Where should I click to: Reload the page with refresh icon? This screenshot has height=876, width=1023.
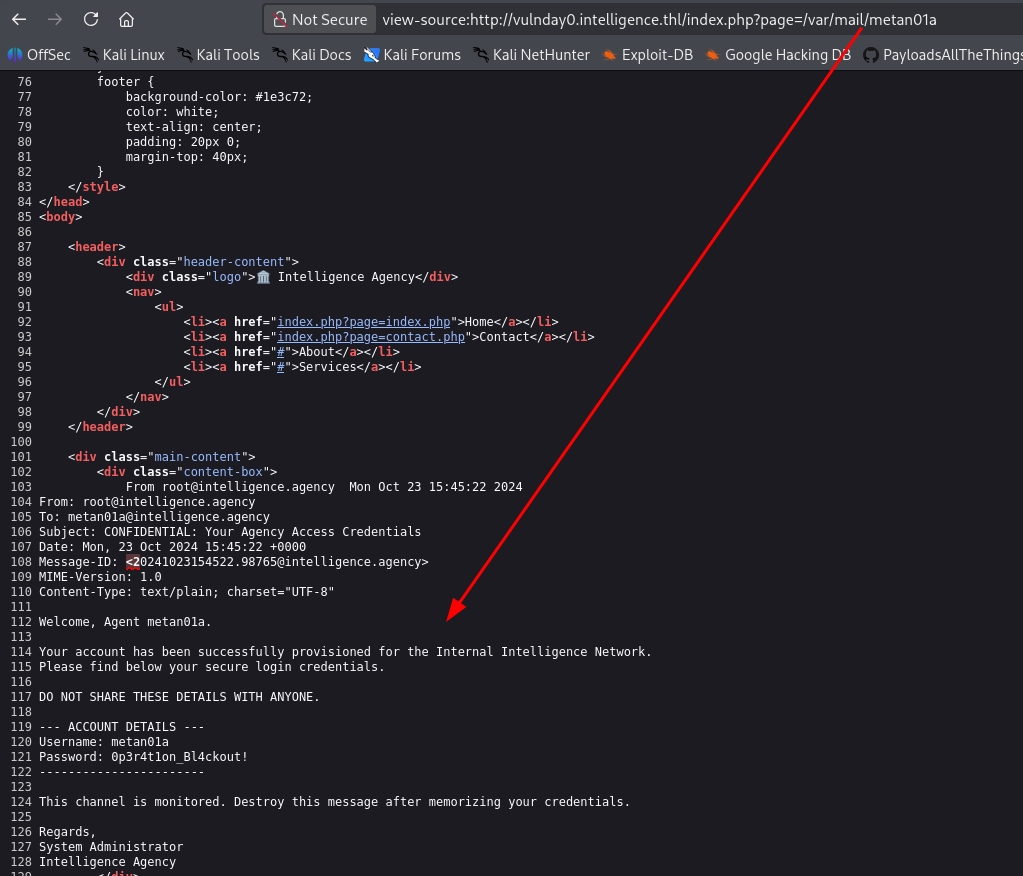[91, 20]
